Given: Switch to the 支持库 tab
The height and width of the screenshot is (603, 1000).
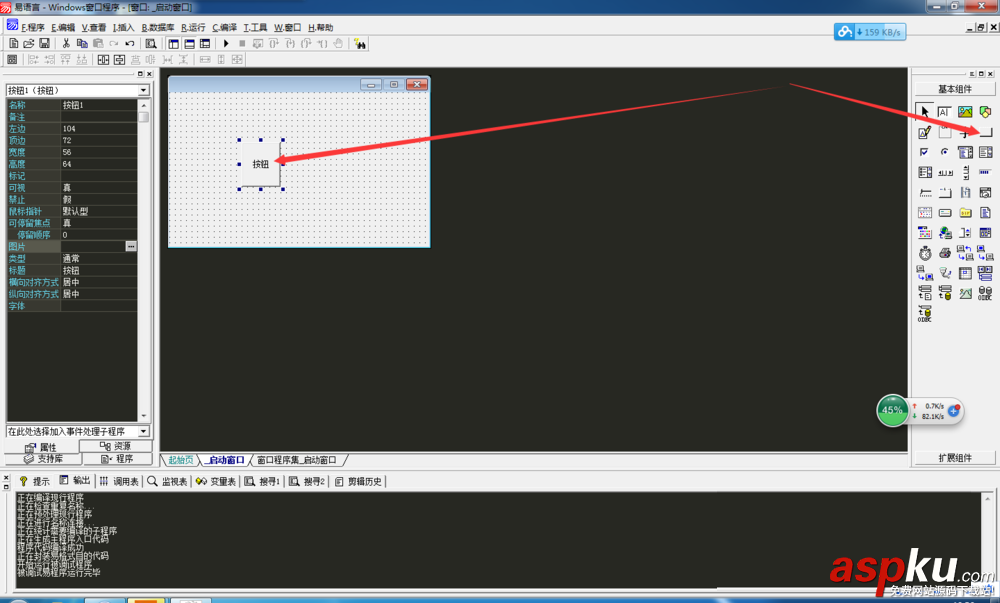Looking at the screenshot, I should [43, 459].
